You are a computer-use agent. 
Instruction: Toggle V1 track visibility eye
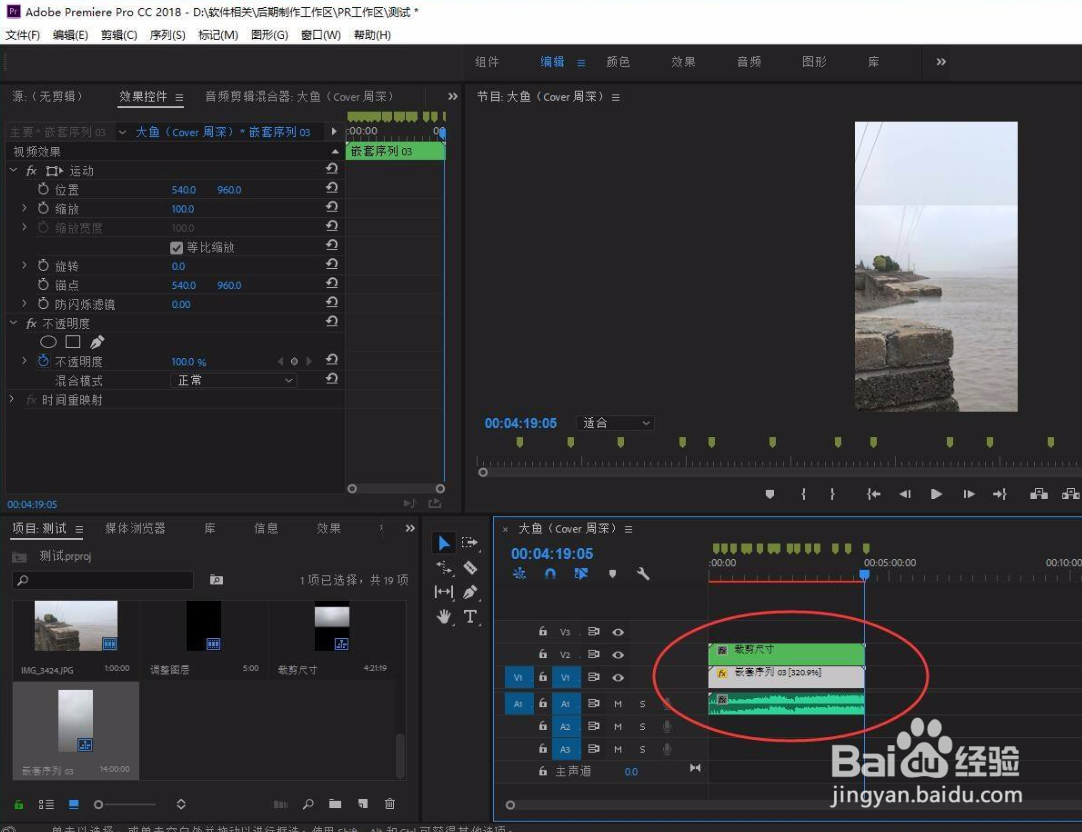[618, 677]
